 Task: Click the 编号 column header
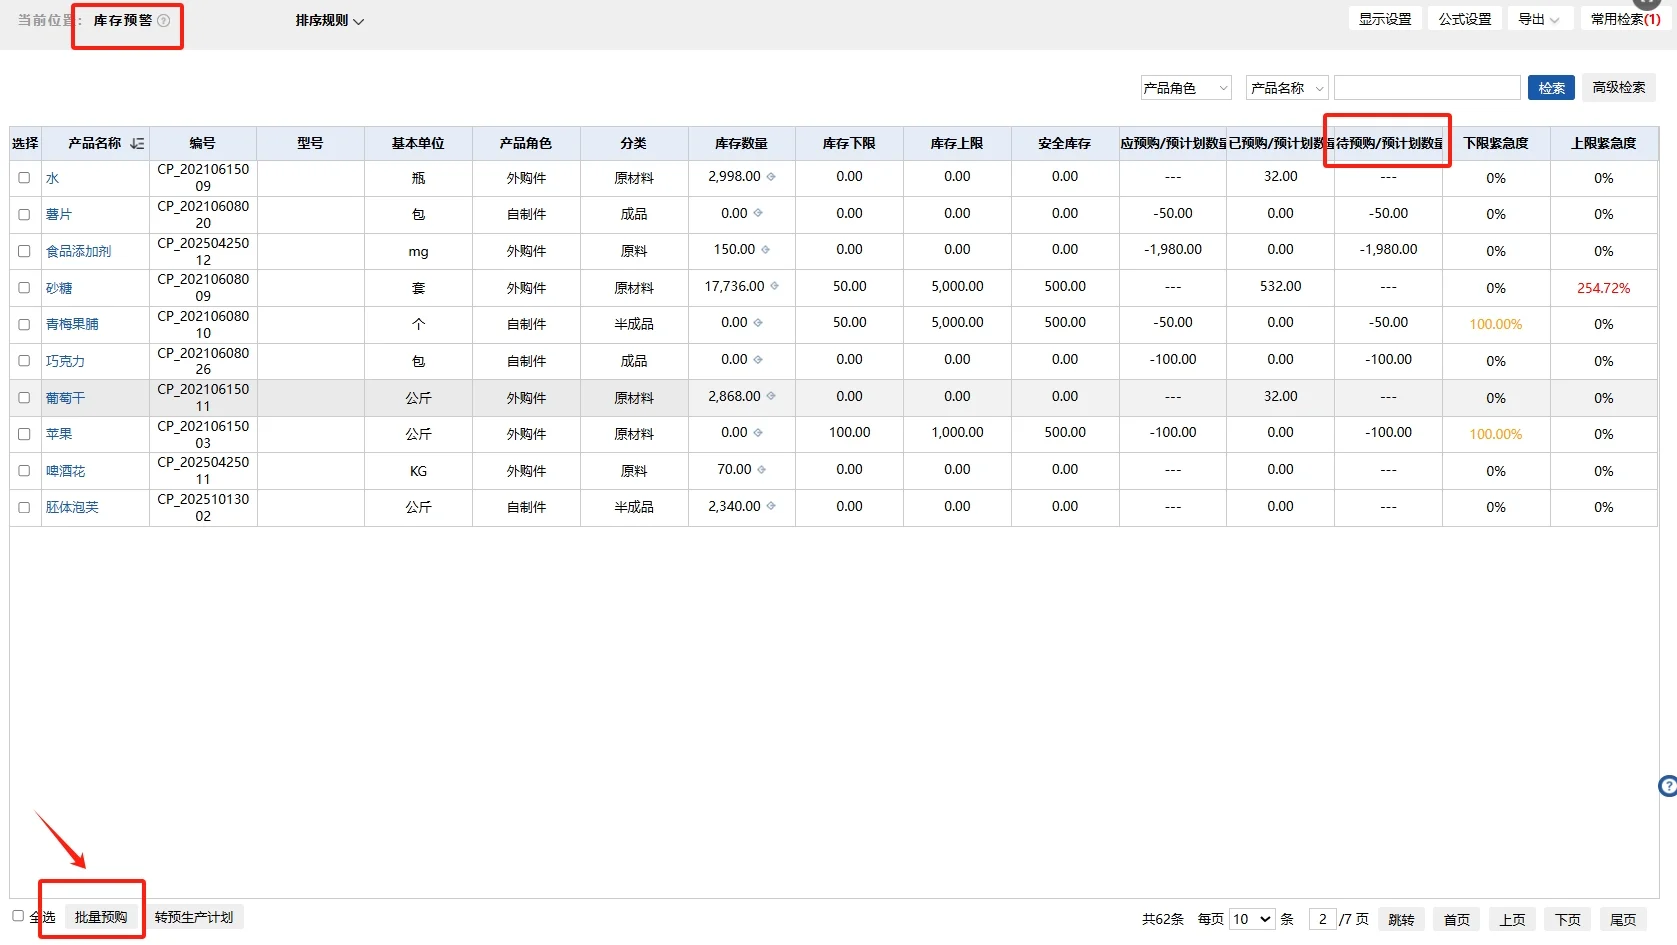pyautogui.click(x=203, y=144)
